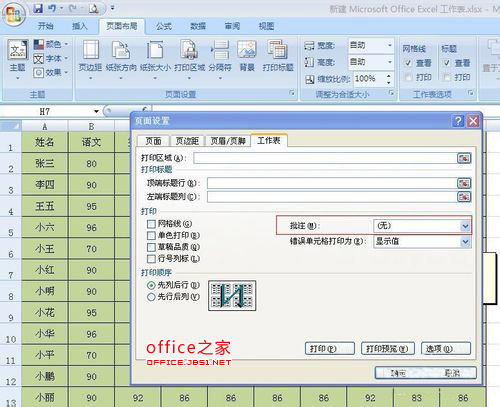Click the Cancel (取消) button
This screenshot has height=407, width=500.
point(452,373)
